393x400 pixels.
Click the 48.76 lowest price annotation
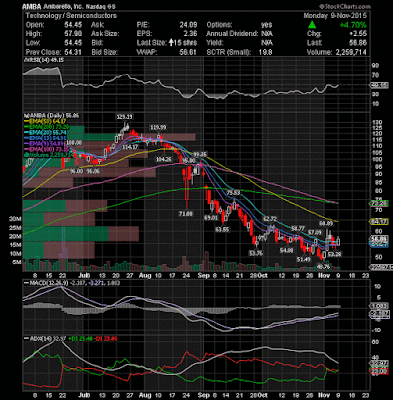pos(323,266)
